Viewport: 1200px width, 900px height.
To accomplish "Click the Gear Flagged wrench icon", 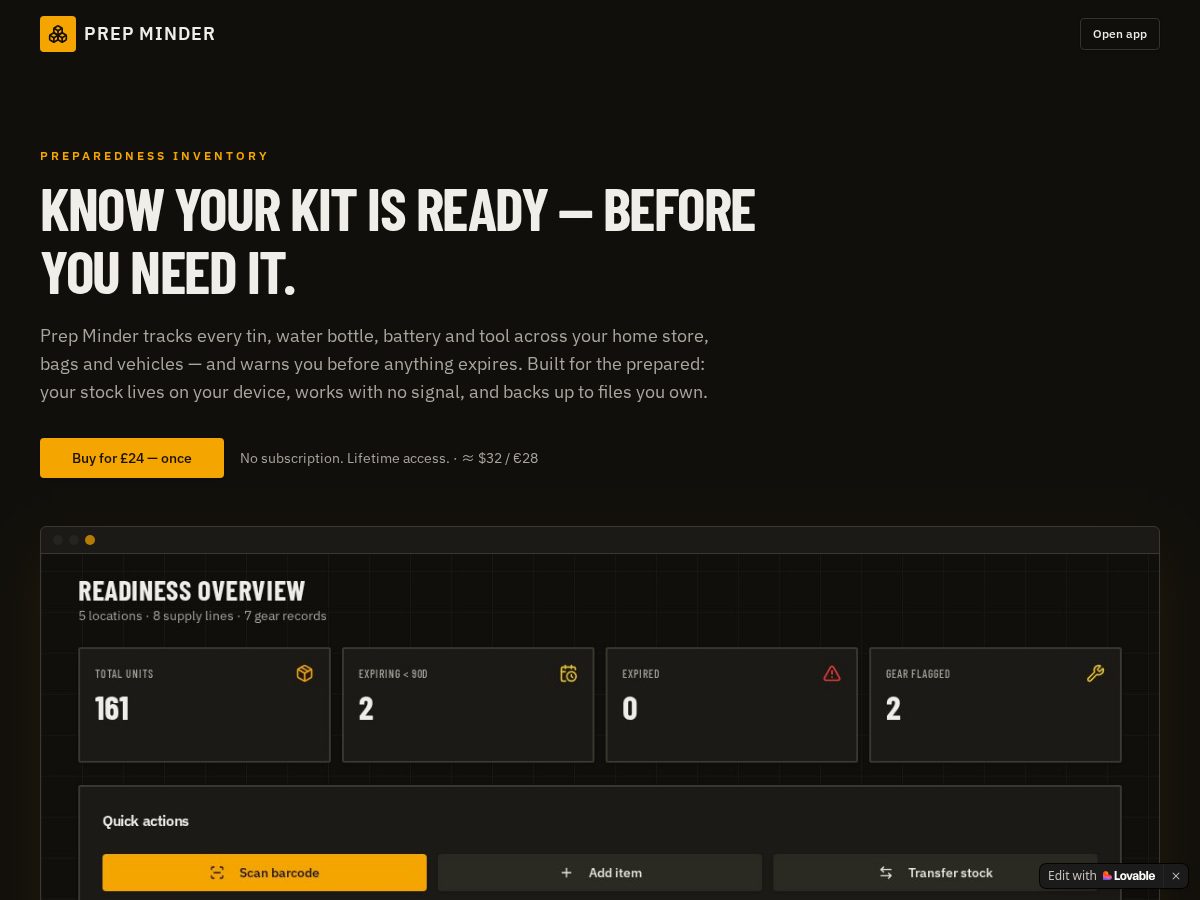I will [1096, 674].
